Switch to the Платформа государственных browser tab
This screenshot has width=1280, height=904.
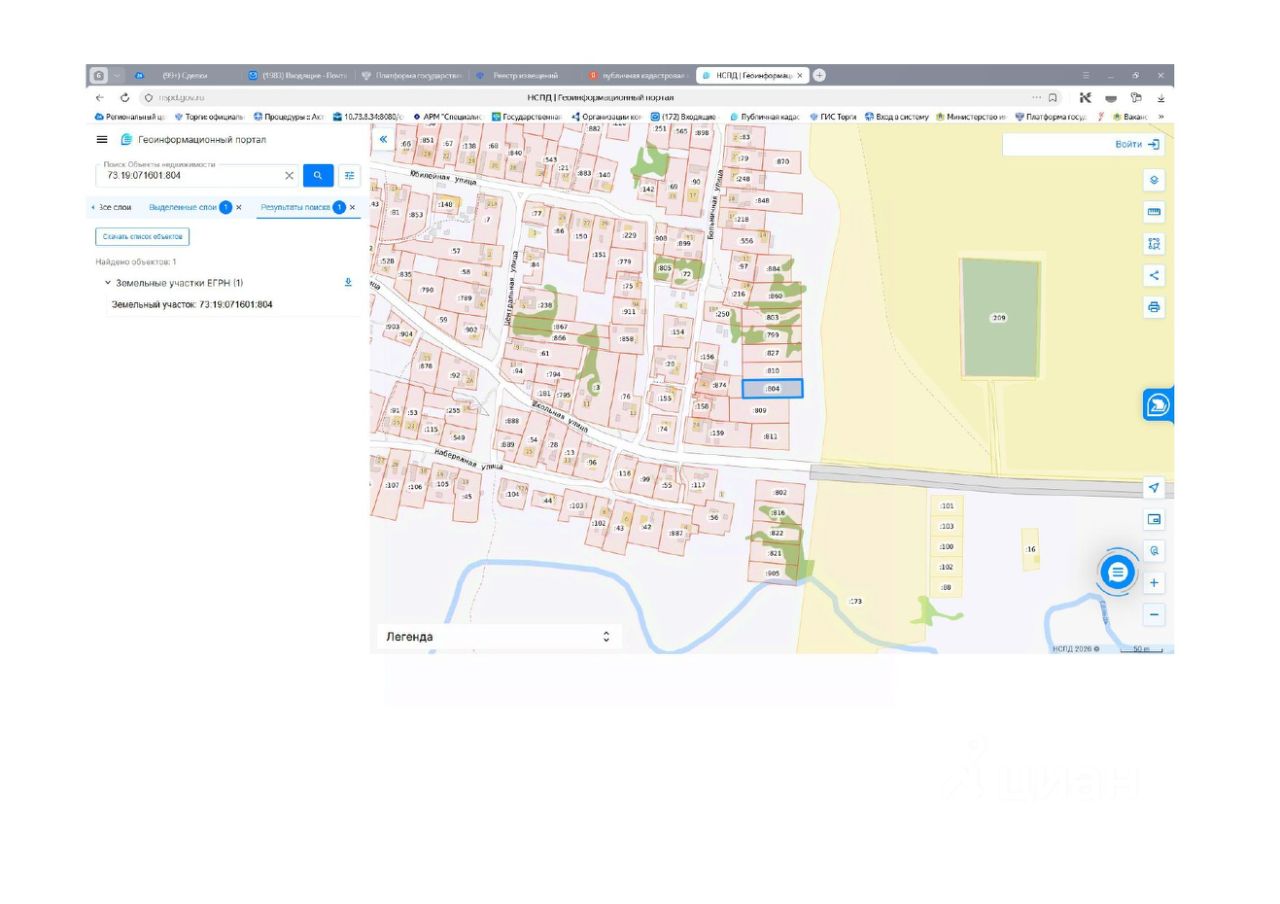tap(411, 75)
